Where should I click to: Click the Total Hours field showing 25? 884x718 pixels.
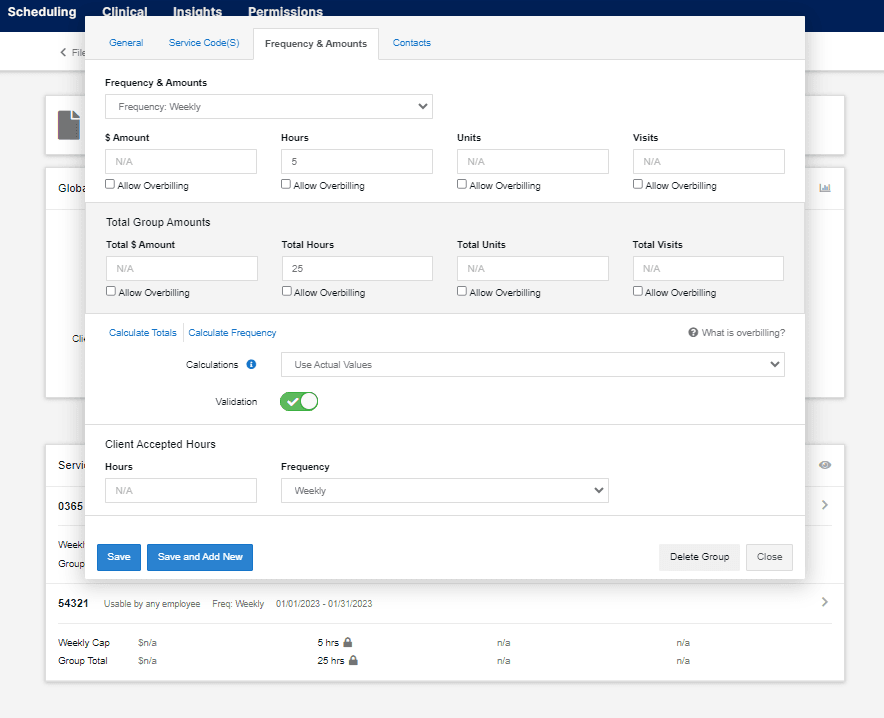point(357,268)
